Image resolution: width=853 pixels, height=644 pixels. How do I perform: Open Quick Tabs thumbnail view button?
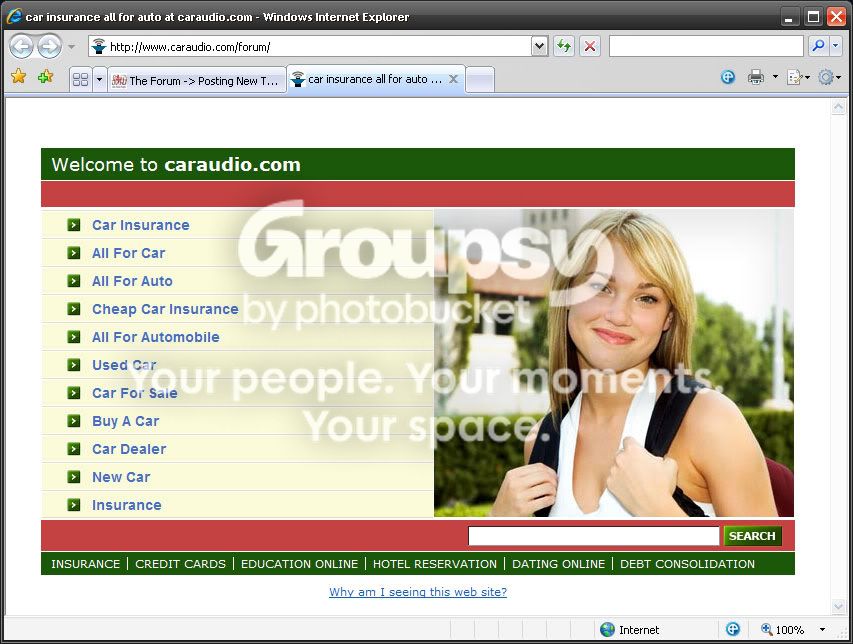tap(81, 80)
